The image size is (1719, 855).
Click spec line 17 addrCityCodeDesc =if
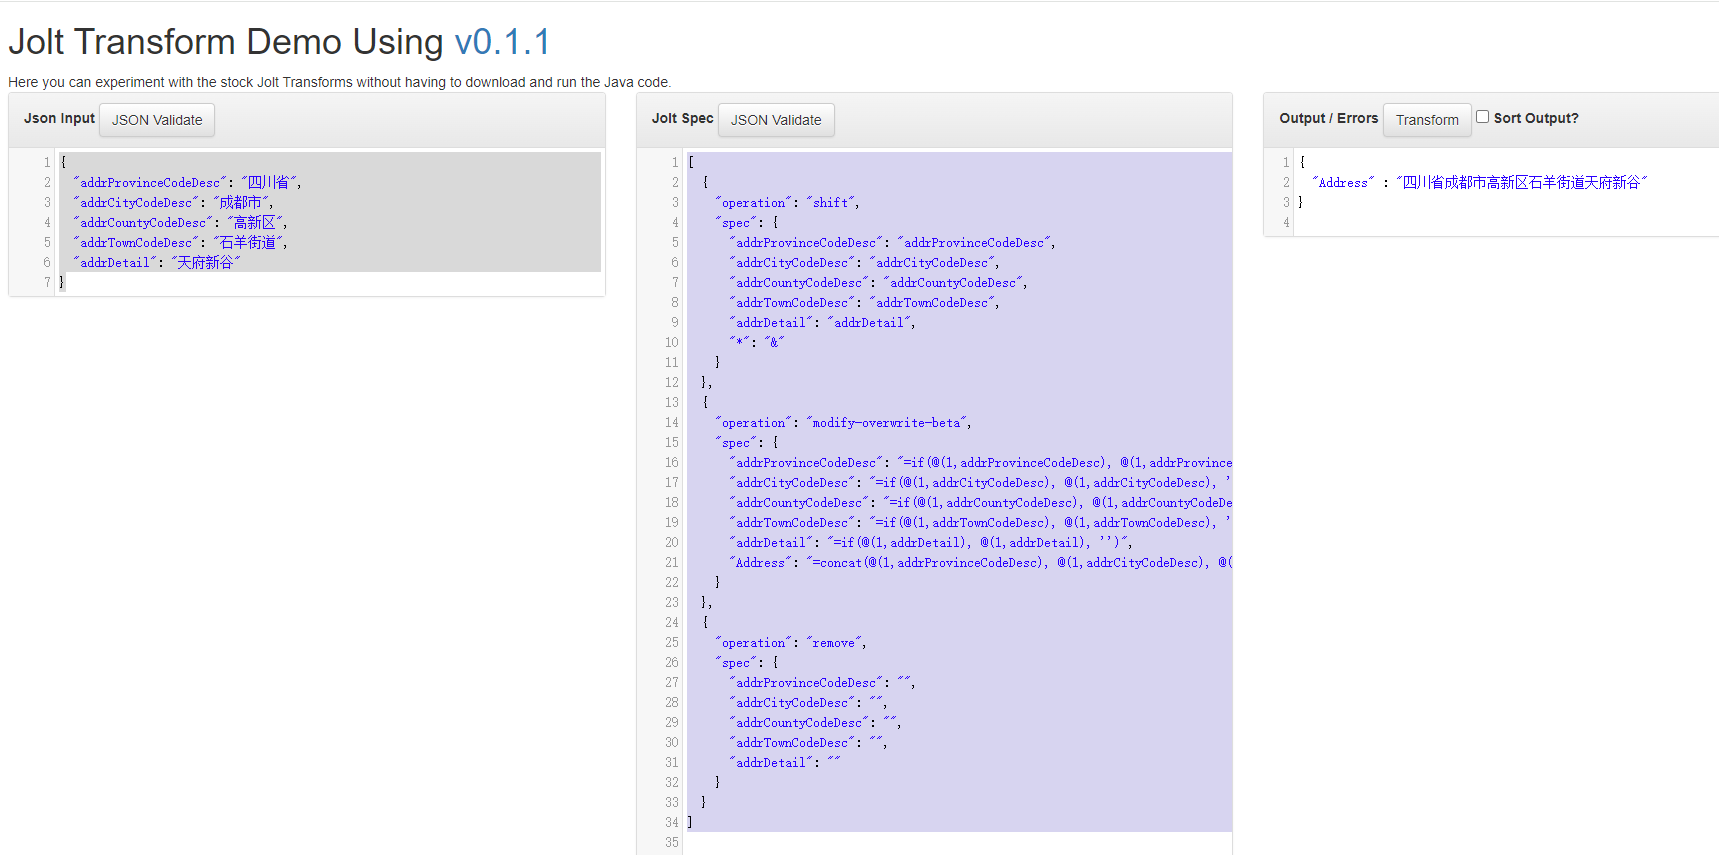(x=980, y=482)
